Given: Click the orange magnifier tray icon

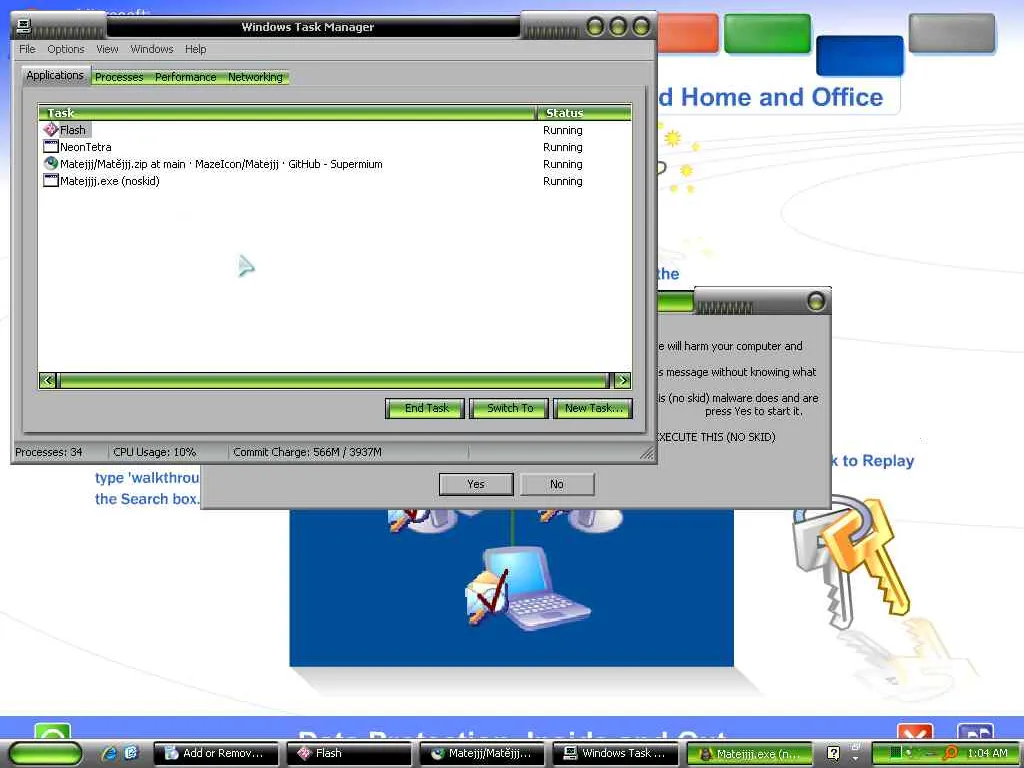Looking at the screenshot, I should (x=950, y=753).
